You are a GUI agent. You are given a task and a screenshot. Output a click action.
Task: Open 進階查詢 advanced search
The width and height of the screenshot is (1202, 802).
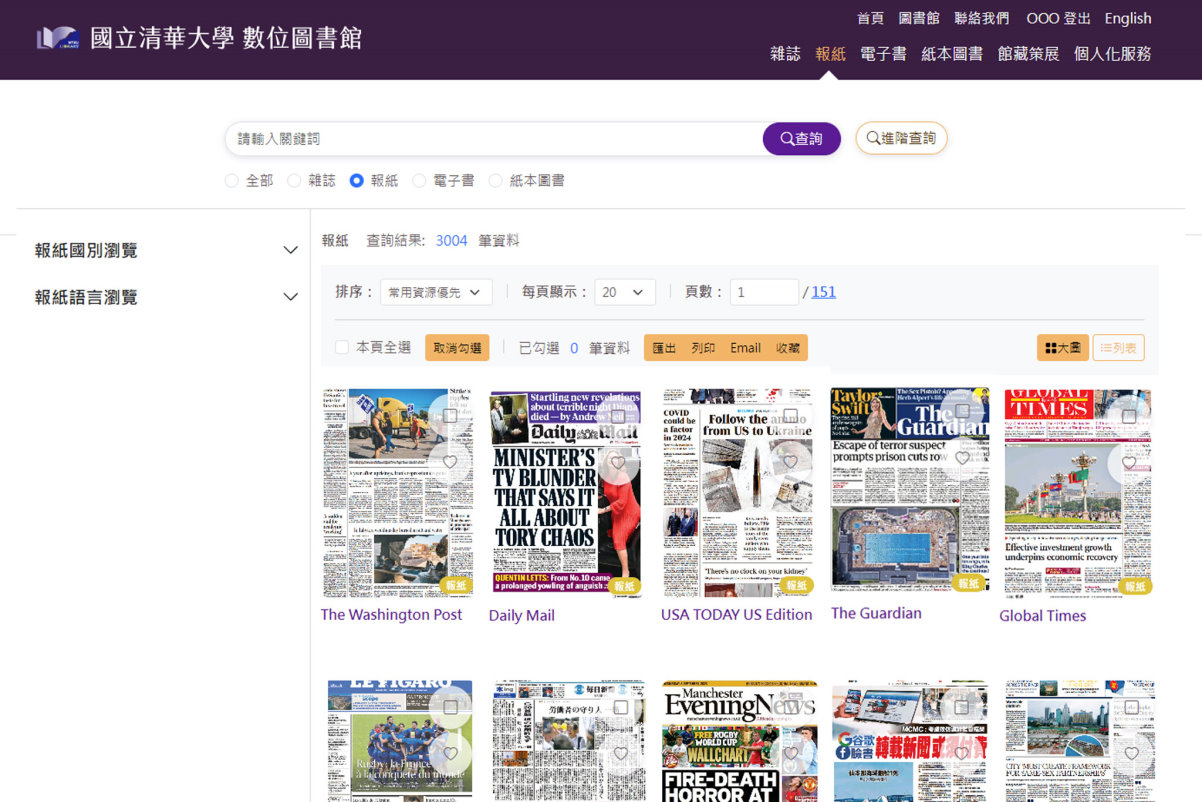pyautogui.click(x=901, y=138)
